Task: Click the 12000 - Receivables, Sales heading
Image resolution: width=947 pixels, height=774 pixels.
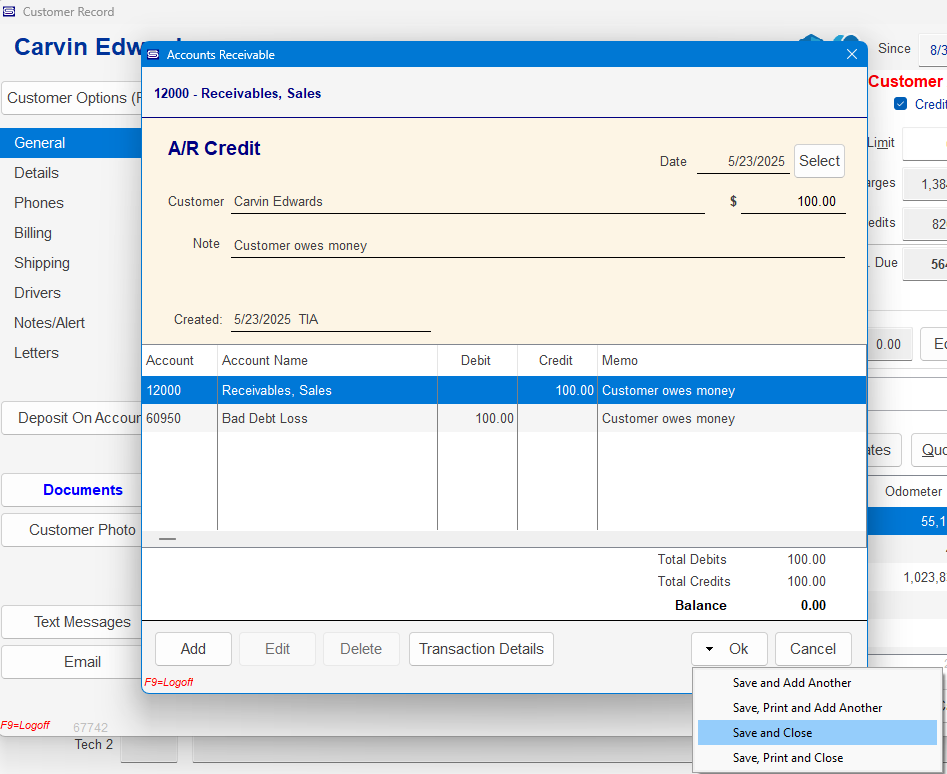Action: [237, 94]
